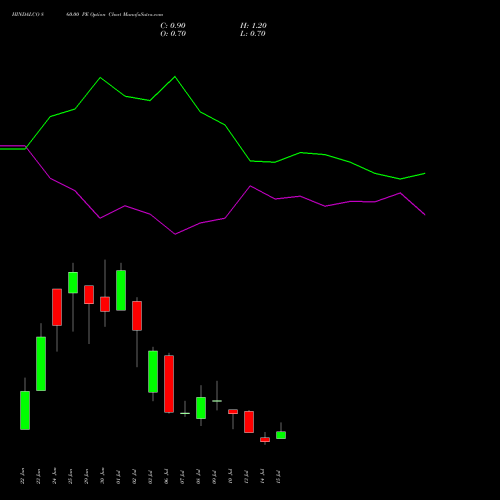
Task: Select the red candlestick for 24 Jun
Action: click(57, 307)
